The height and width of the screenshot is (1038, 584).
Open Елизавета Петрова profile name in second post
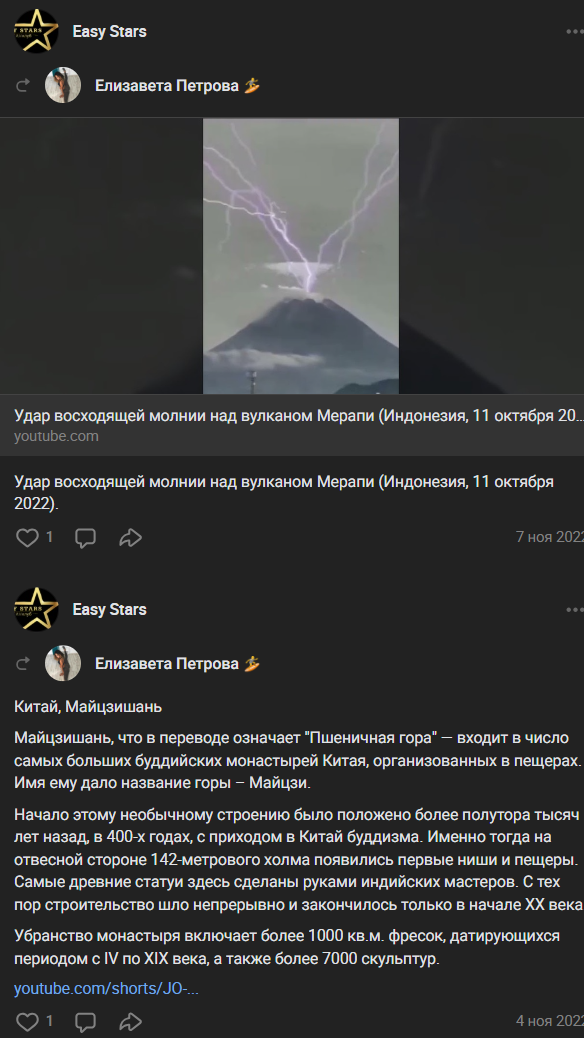(166, 663)
